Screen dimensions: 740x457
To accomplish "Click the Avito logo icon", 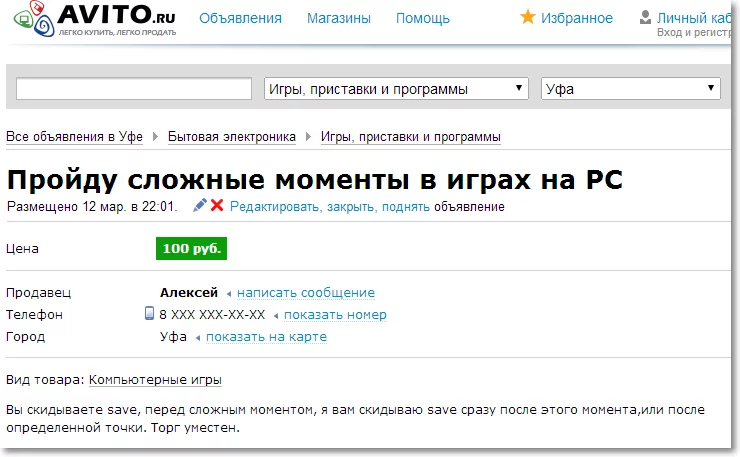I will click(x=34, y=19).
